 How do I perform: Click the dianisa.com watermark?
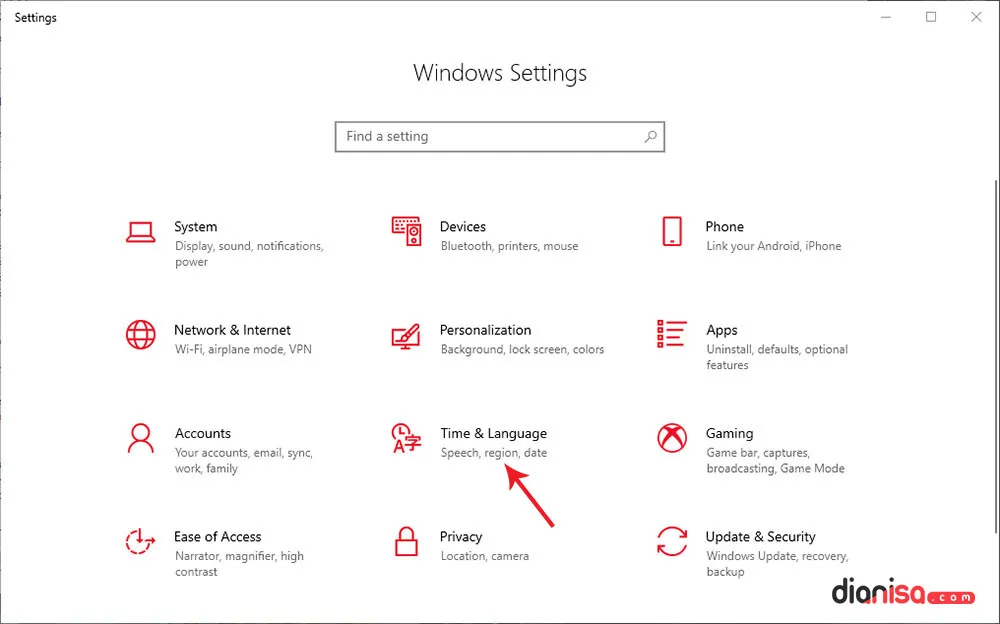tap(906, 594)
